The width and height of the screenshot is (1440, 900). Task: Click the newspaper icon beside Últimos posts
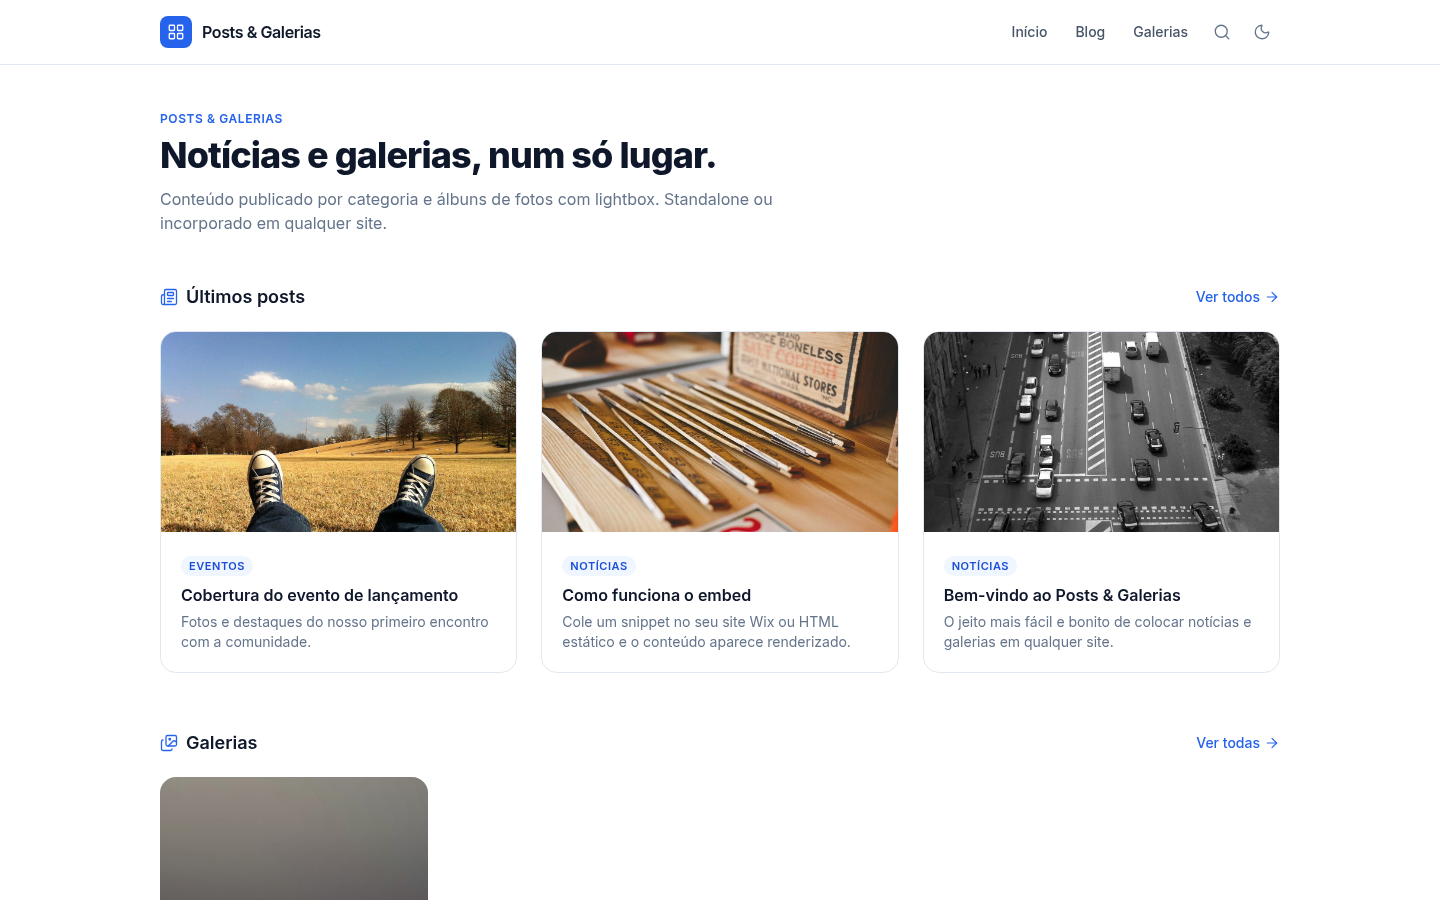click(169, 297)
